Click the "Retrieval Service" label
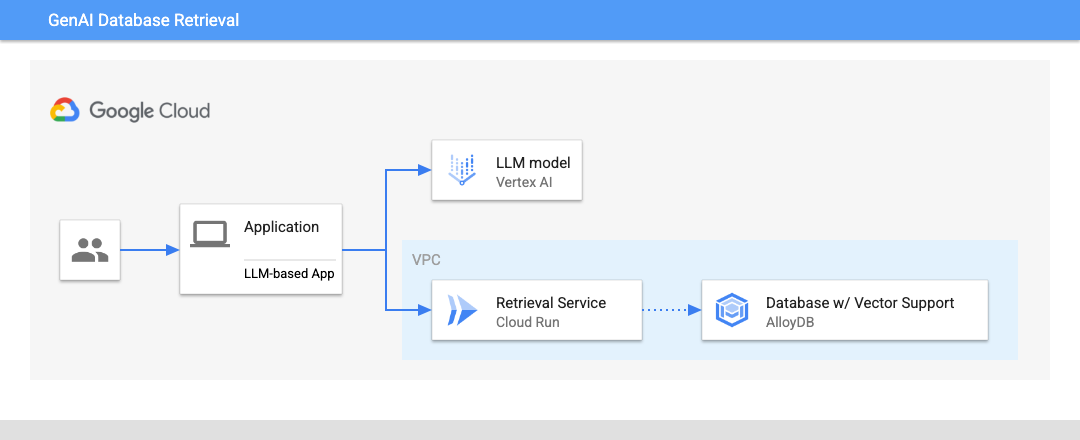Image resolution: width=1080 pixels, height=440 pixels. pyautogui.click(x=551, y=302)
